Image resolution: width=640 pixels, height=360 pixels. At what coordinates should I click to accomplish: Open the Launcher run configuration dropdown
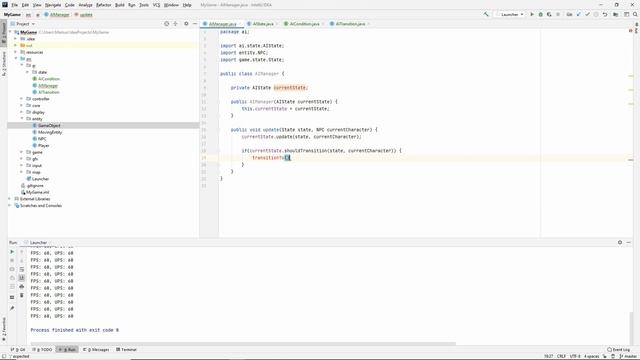(x=510, y=14)
